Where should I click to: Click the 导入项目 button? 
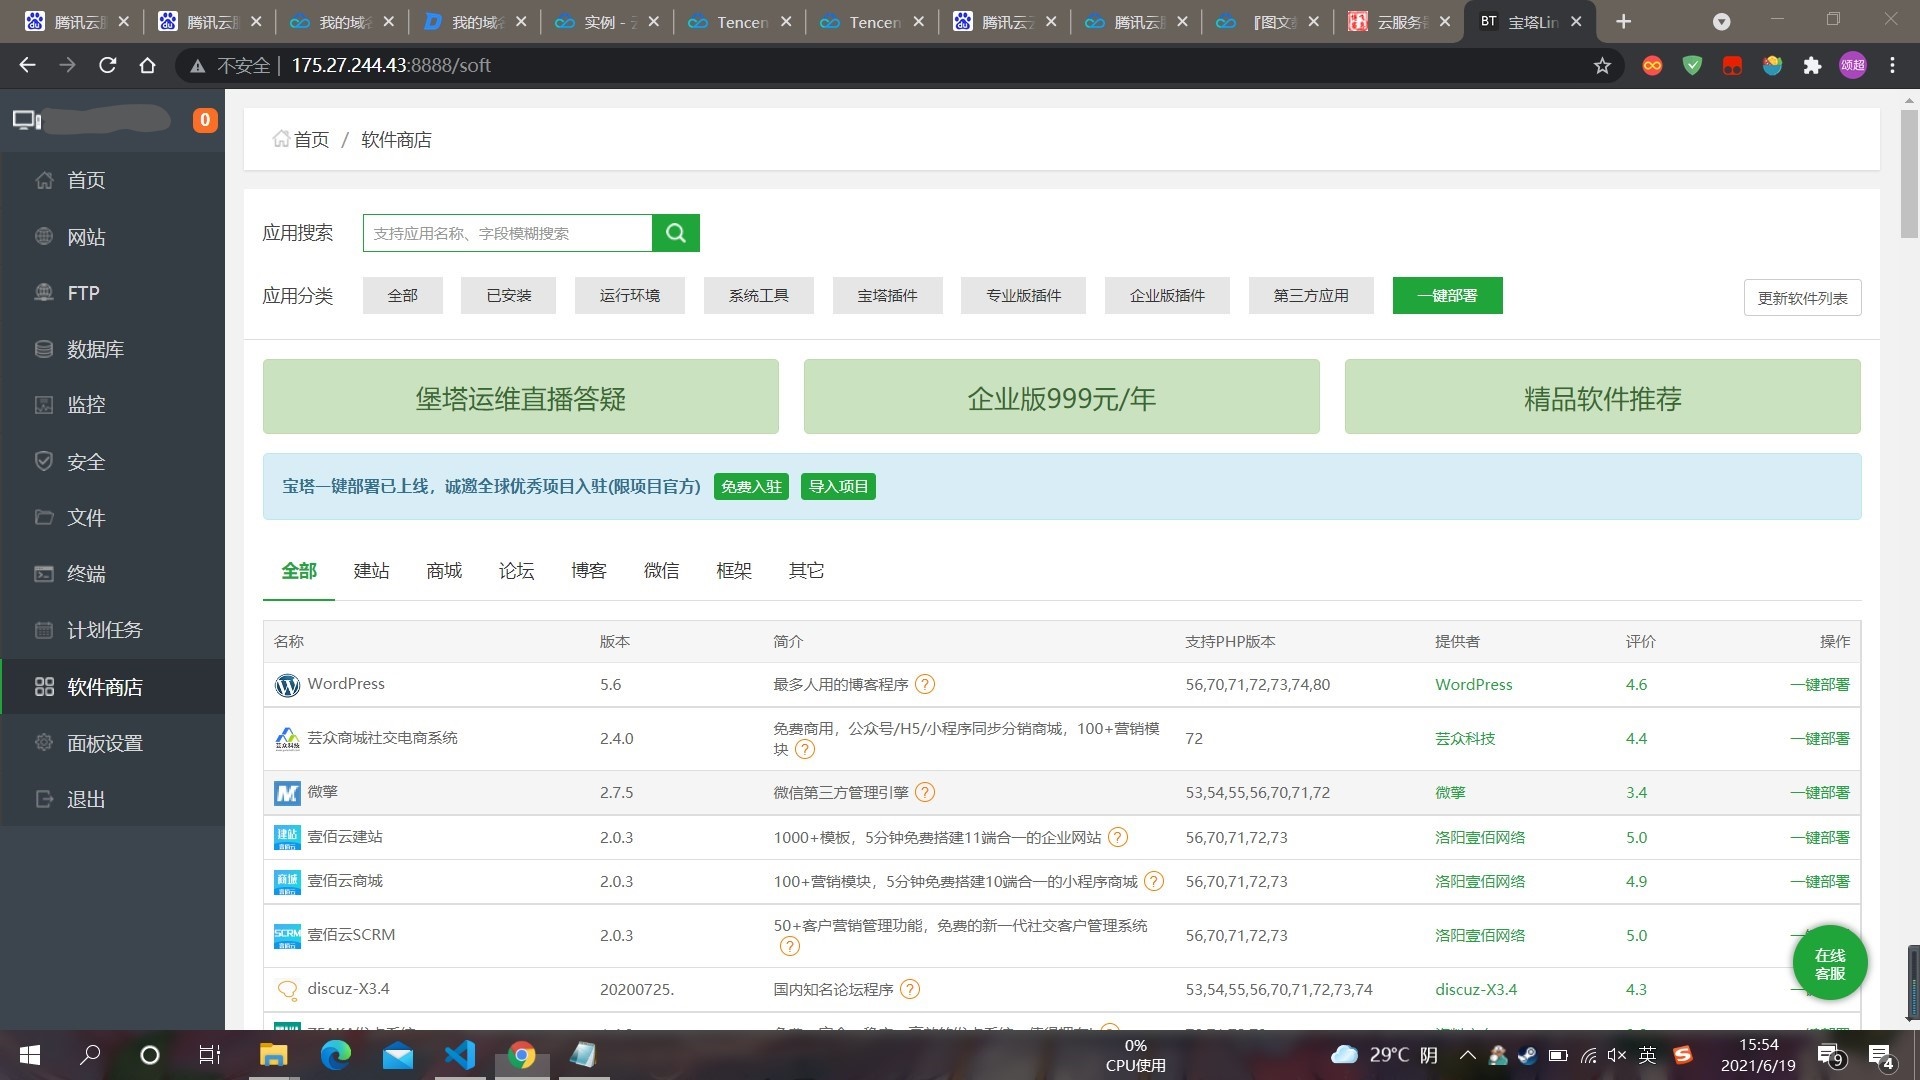[x=838, y=487]
